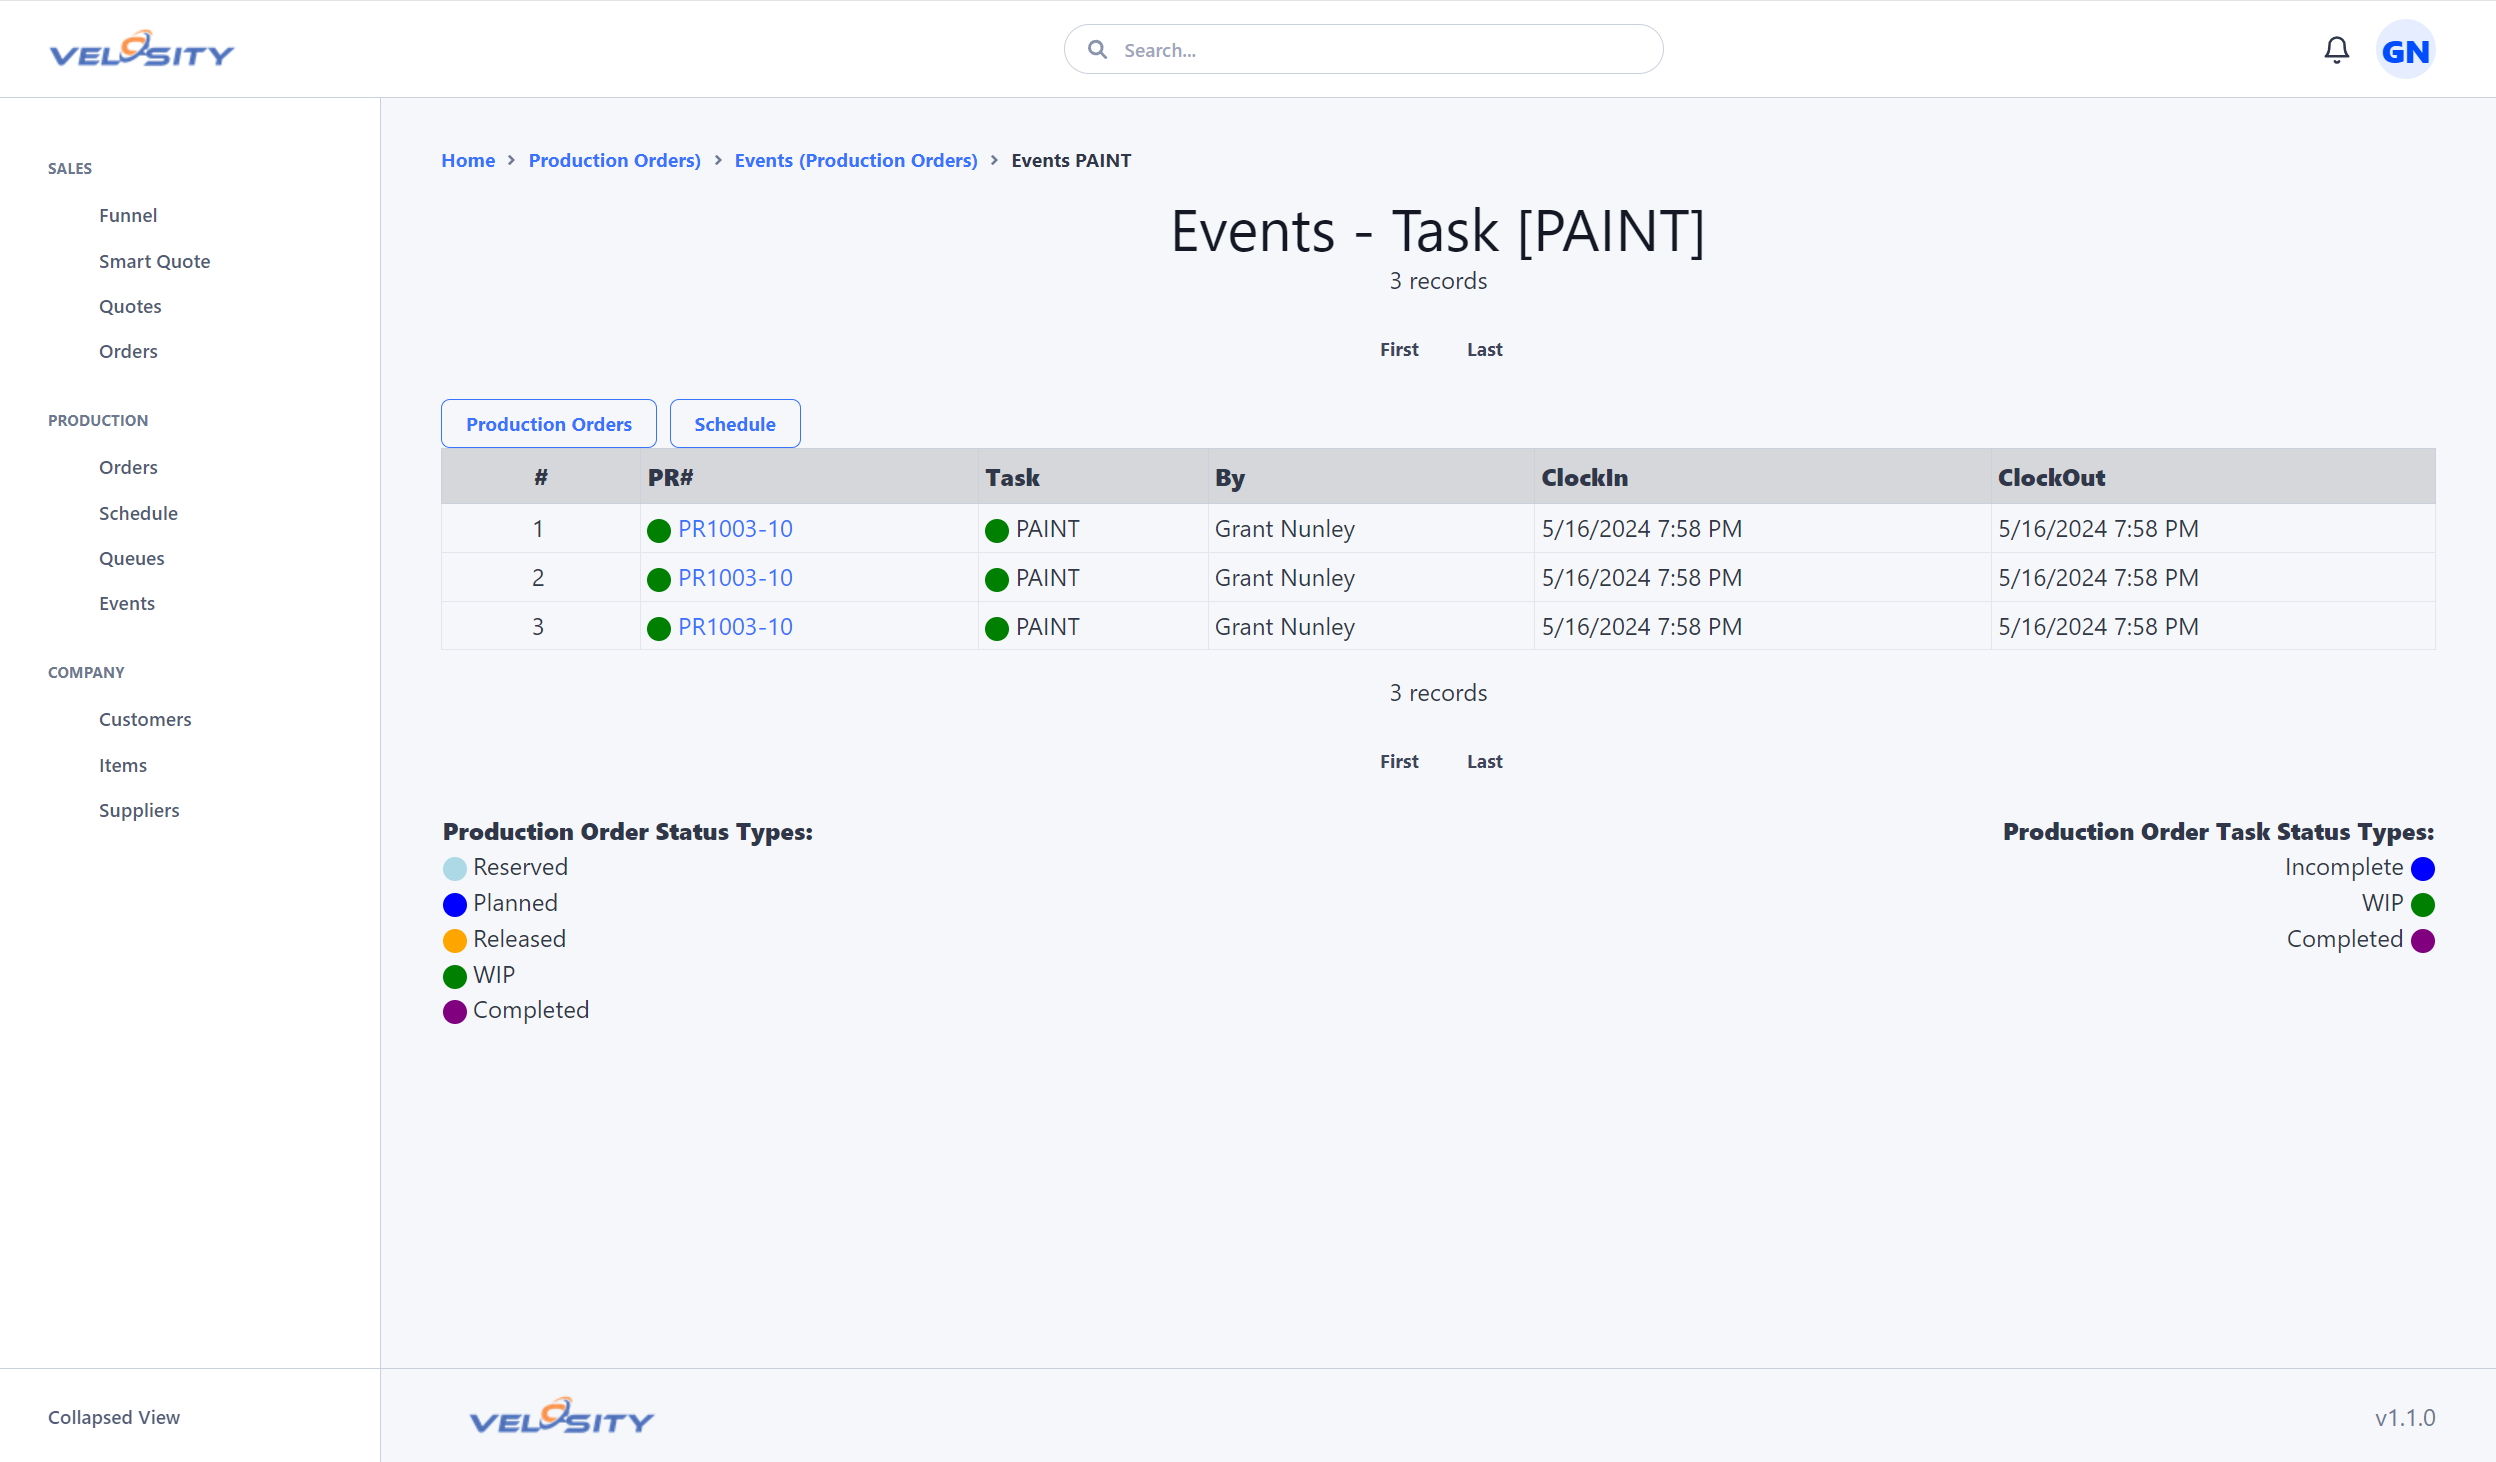Open Smart Quote in sidebar

click(x=154, y=261)
